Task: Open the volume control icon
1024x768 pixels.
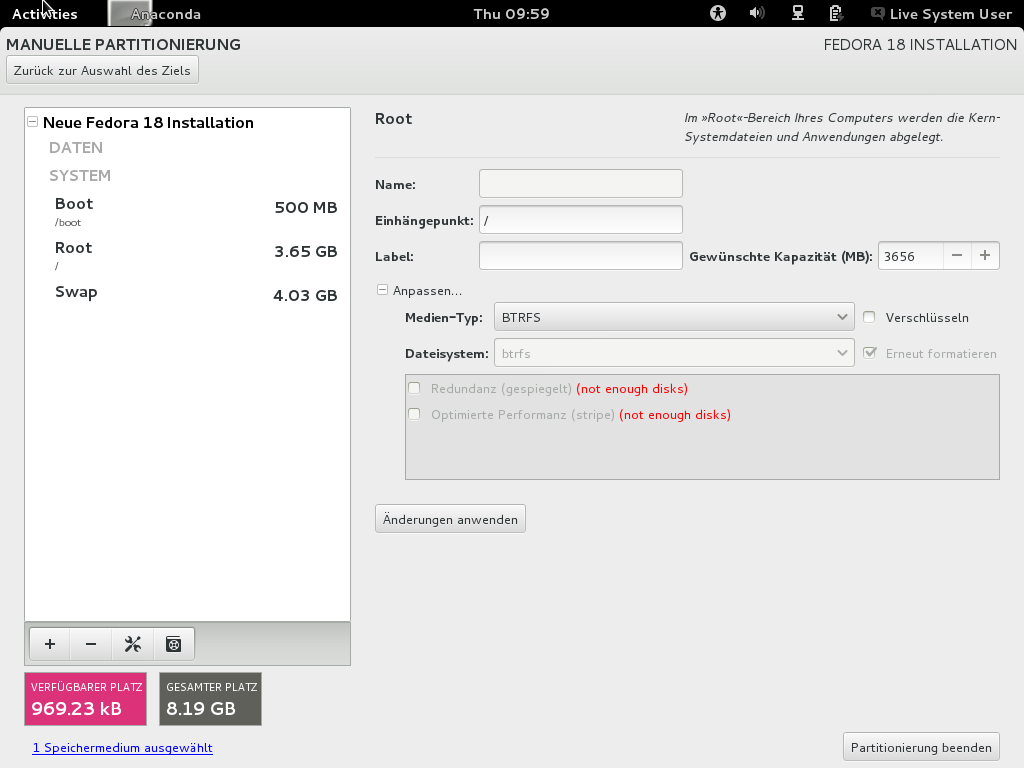Action: (757, 13)
